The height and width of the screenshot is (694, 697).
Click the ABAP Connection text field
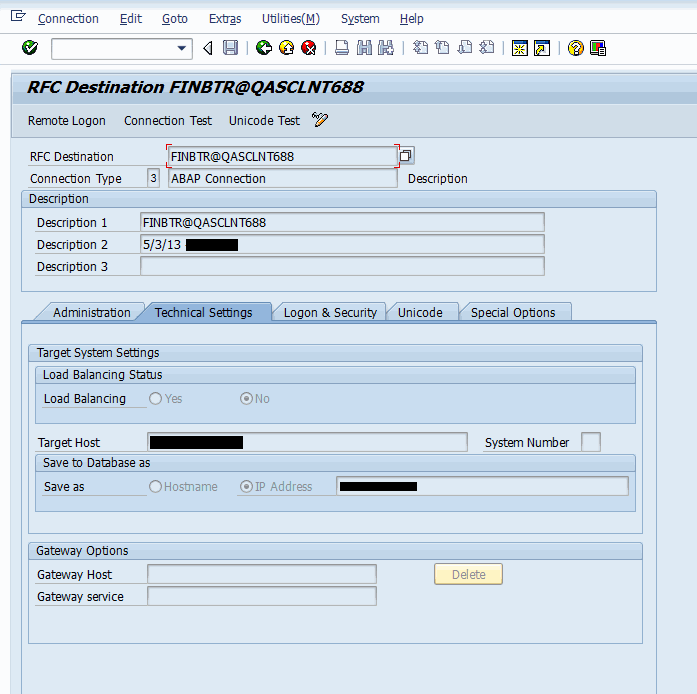click(282, 178)
